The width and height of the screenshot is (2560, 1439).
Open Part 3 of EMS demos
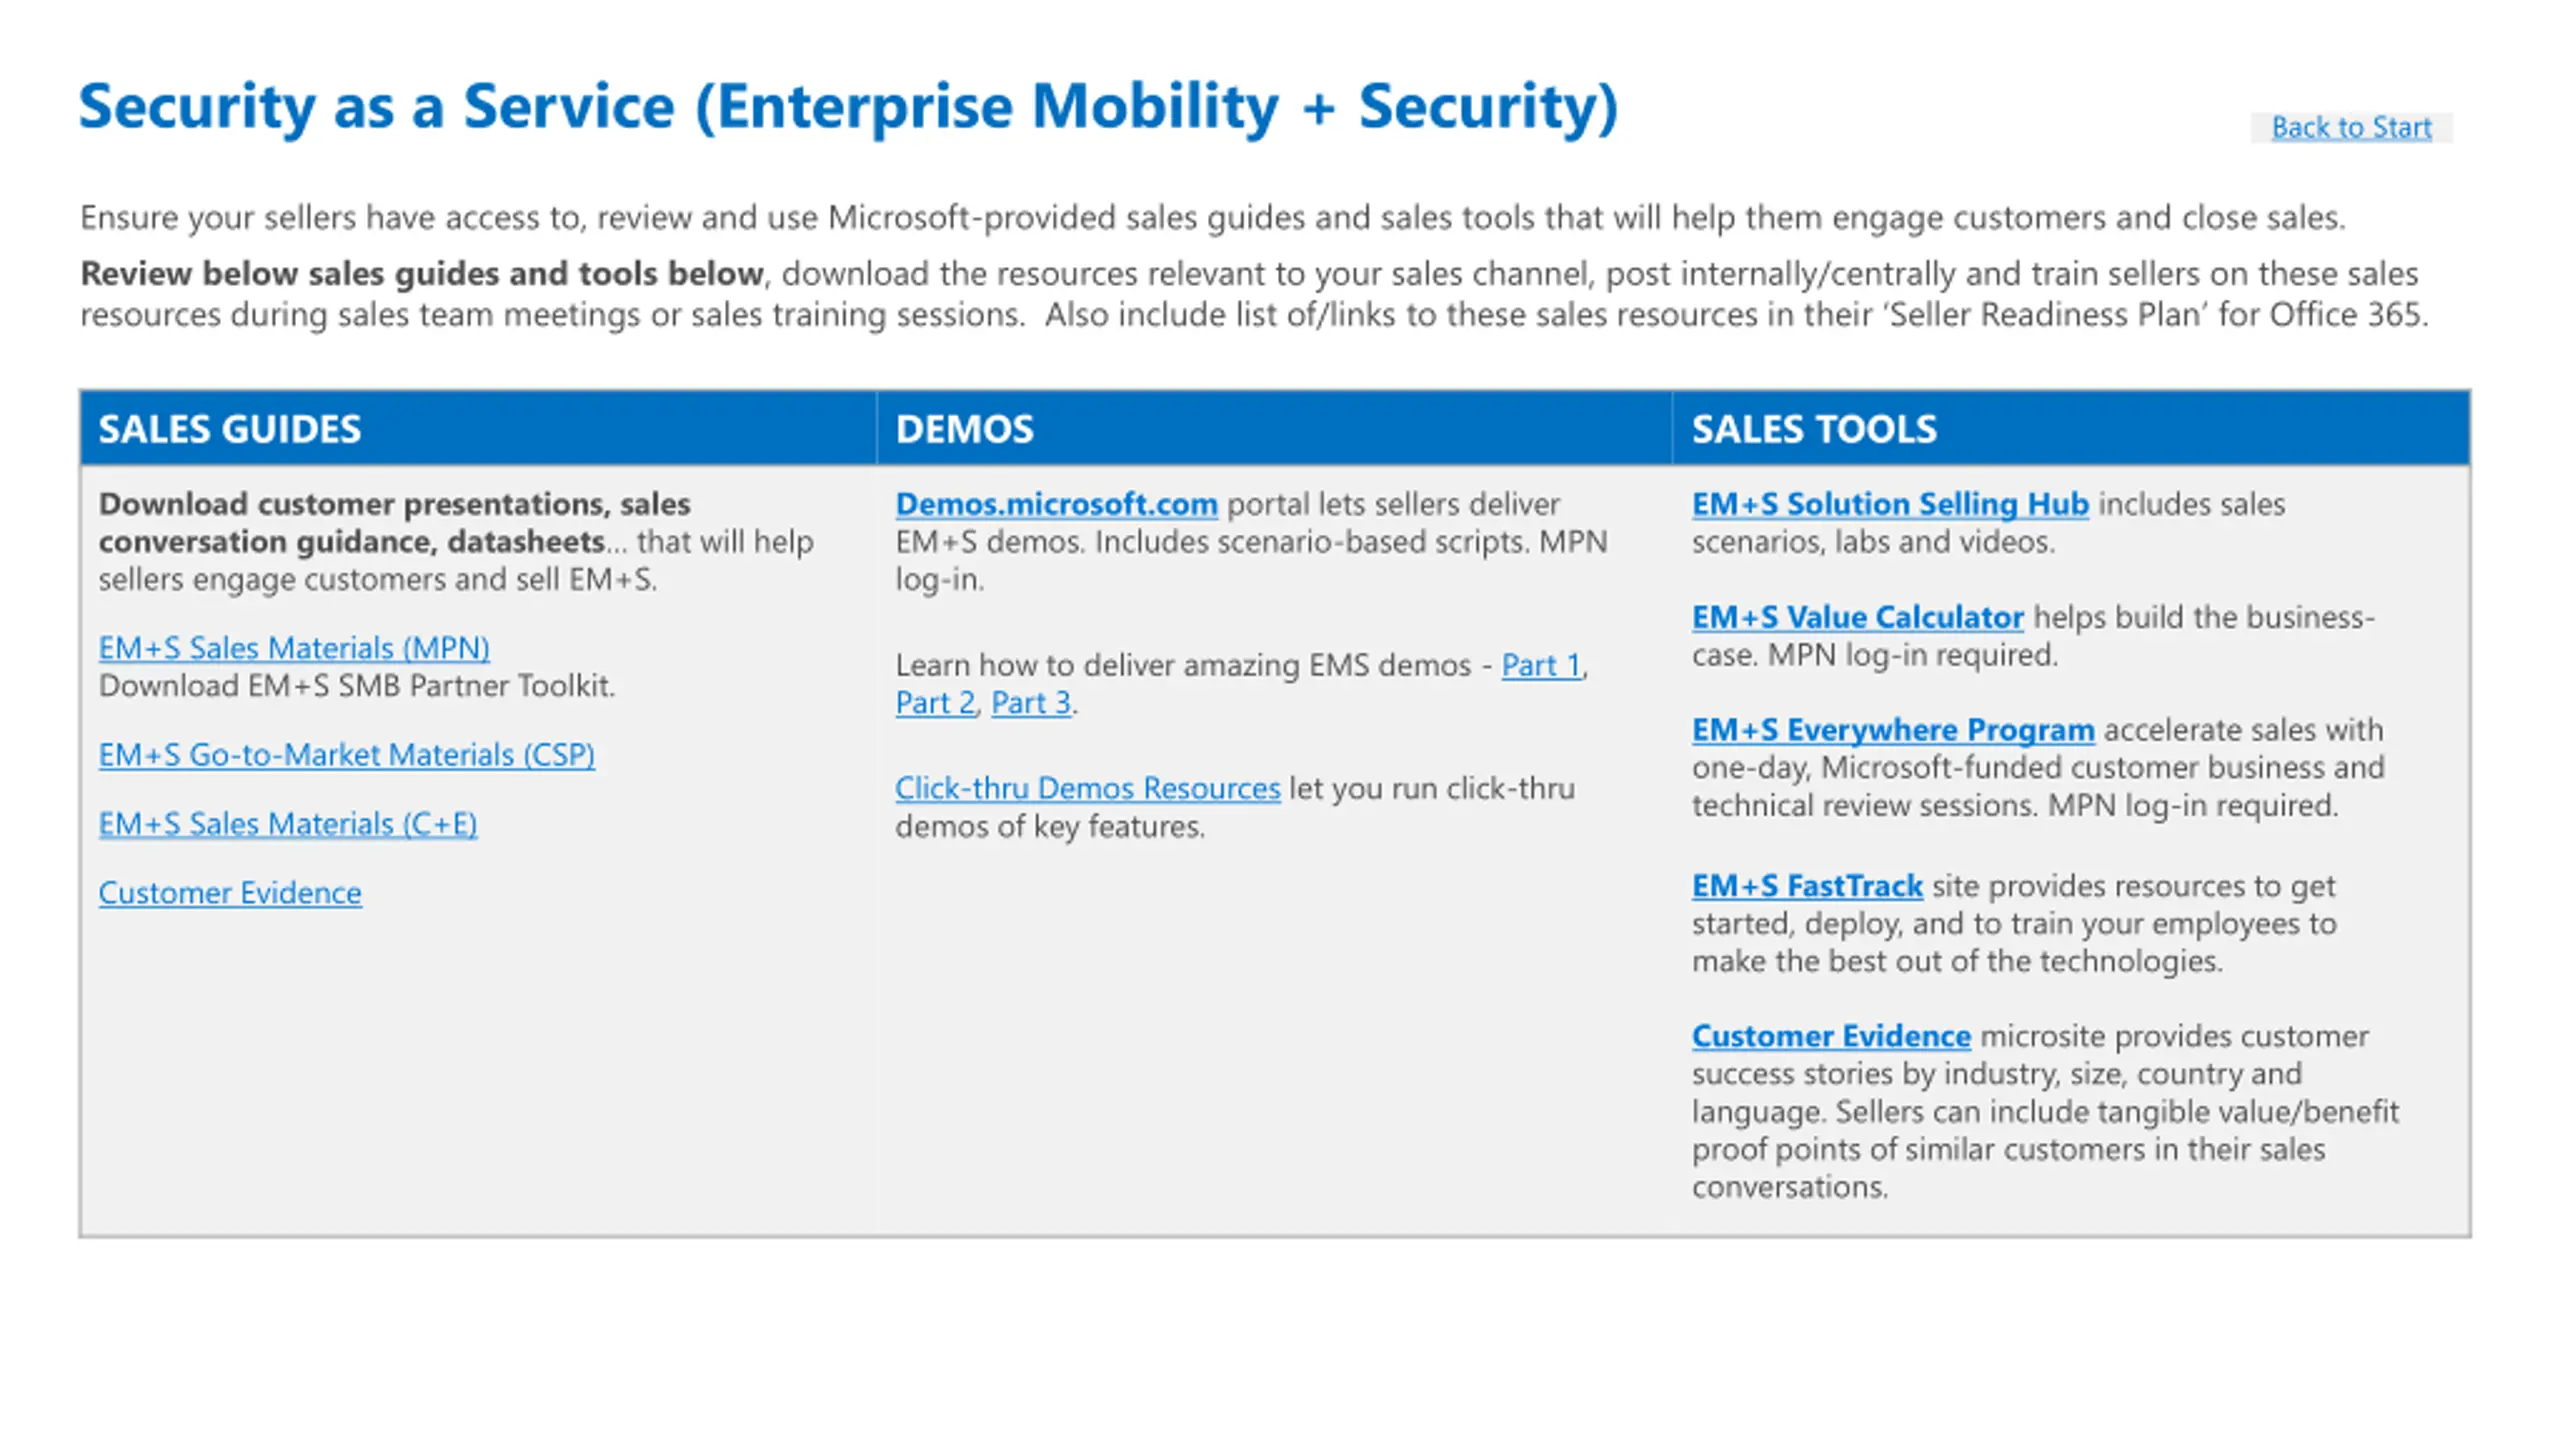tap(1030, 703)
